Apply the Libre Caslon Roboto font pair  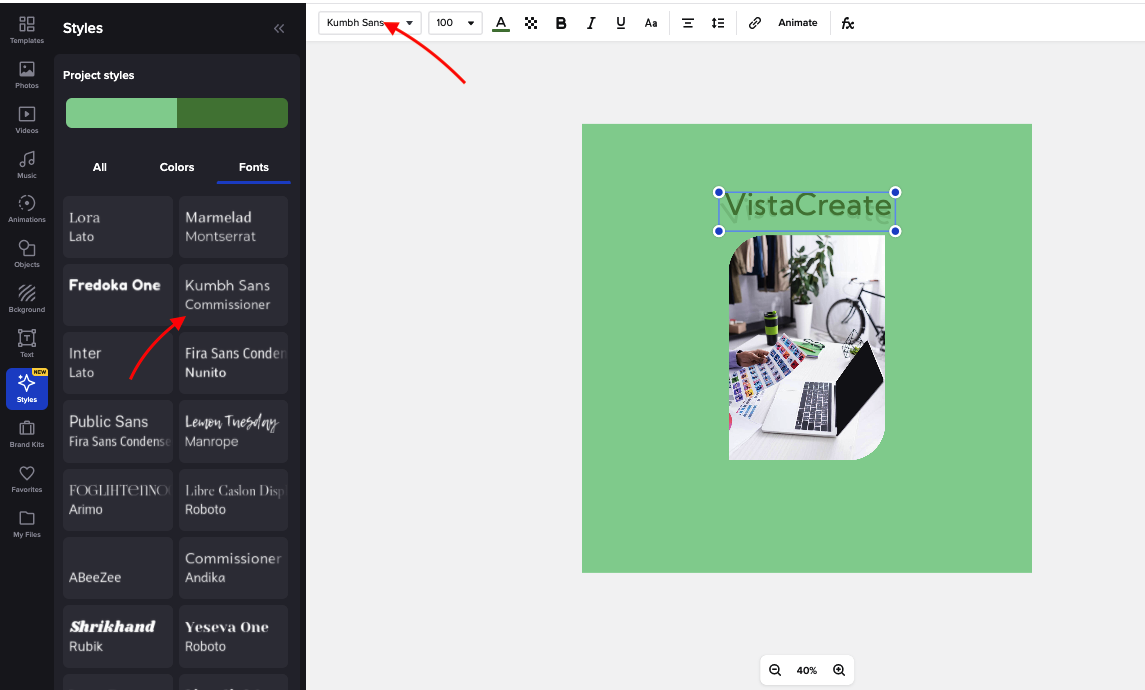(x=234, y=500)
